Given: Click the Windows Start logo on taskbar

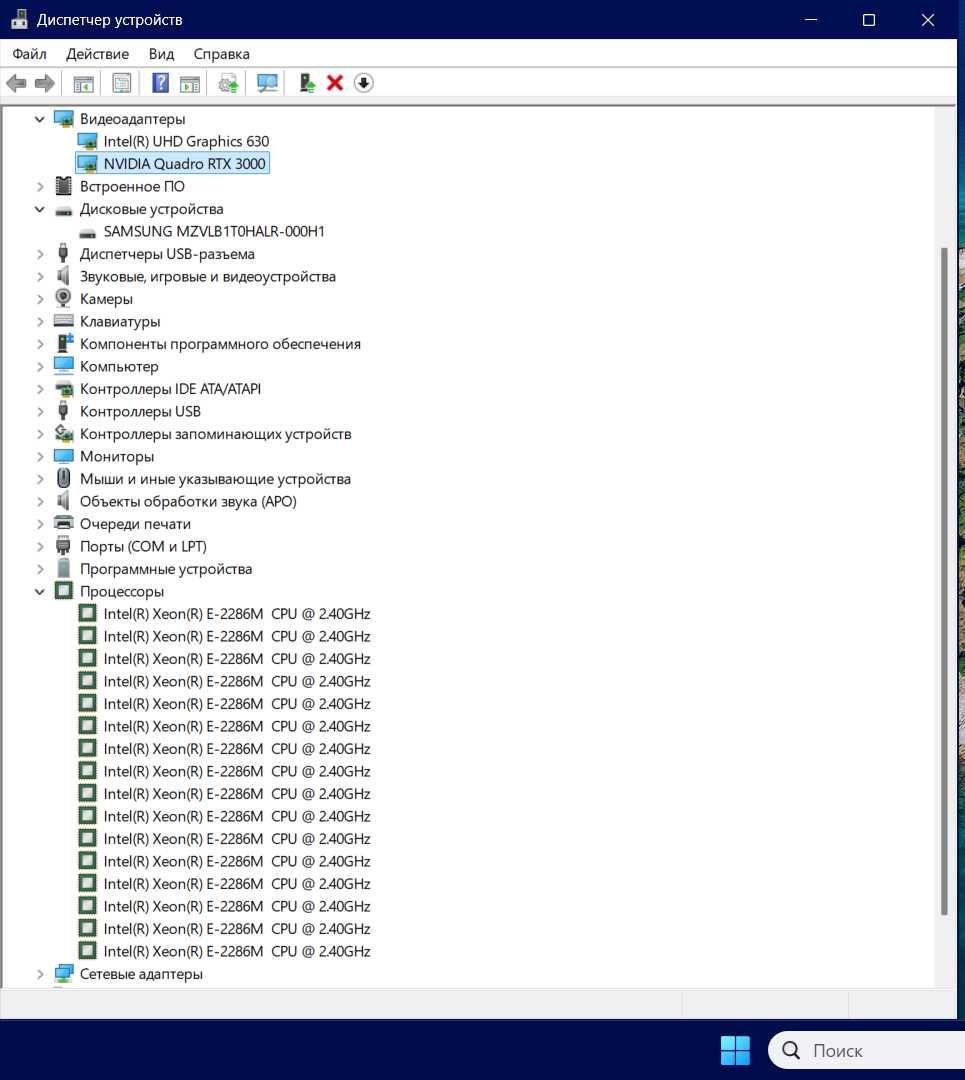Looking at the screenshot, I should coord(735,1050).
